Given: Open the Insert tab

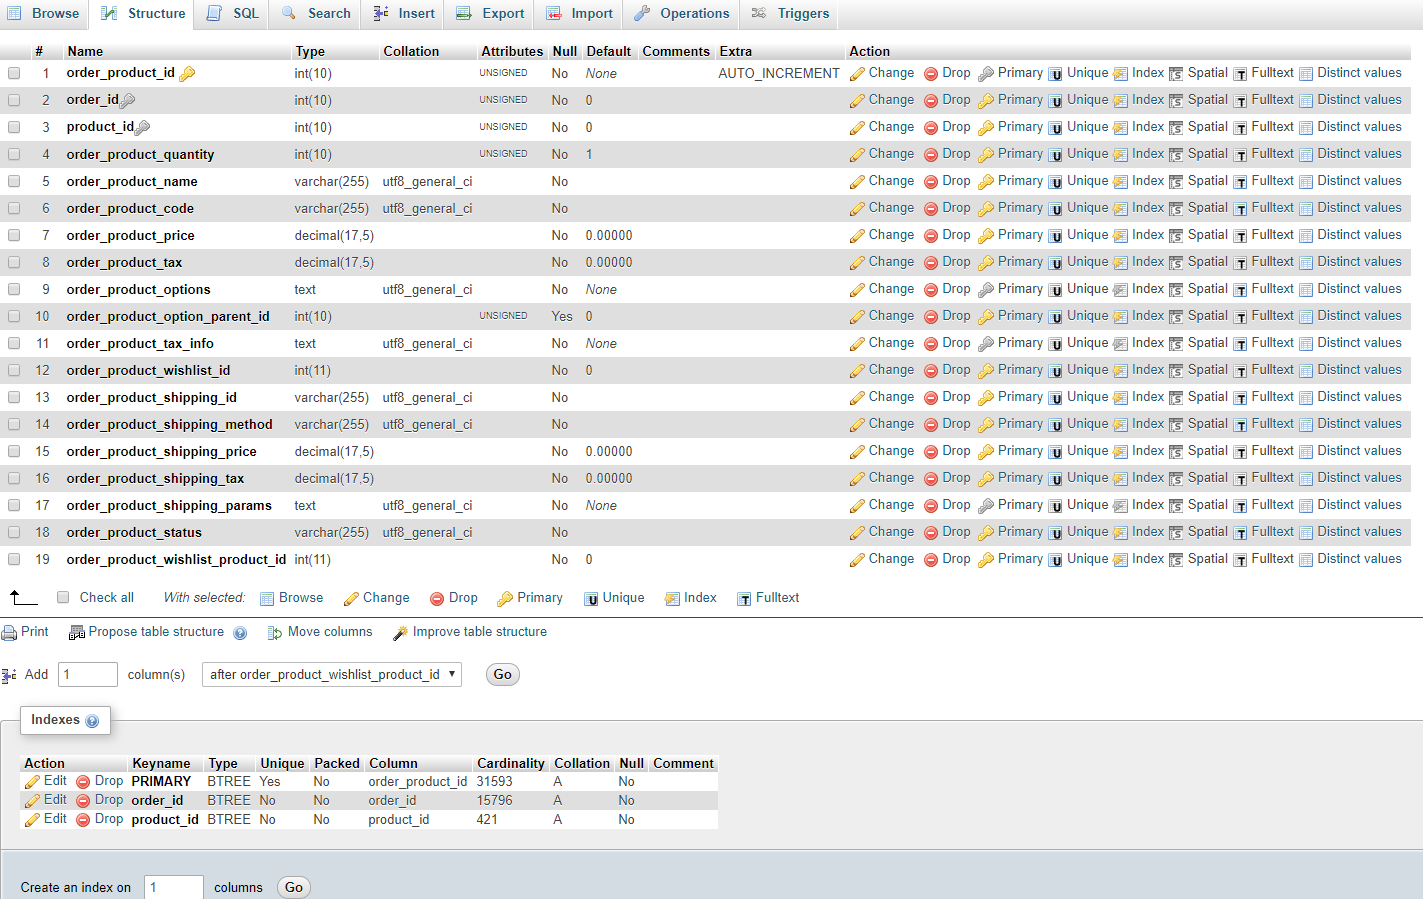Looking at the screenshot, I should [404, 14].
